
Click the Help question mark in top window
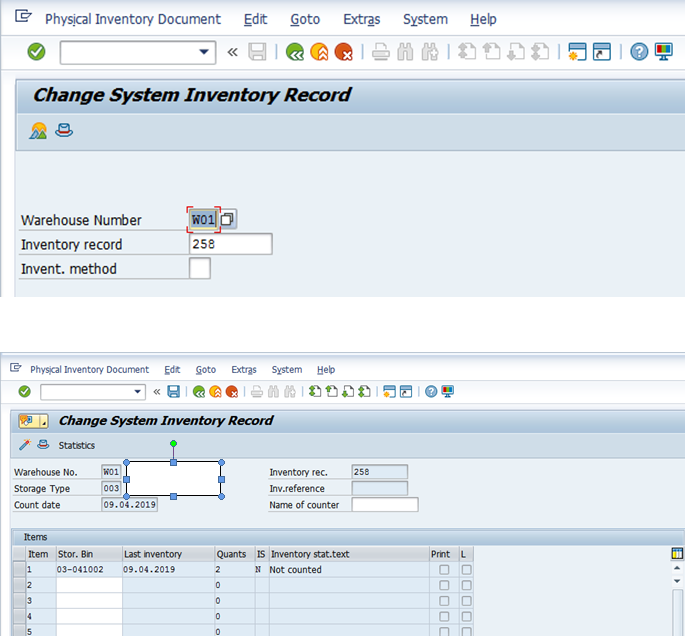pyautogui.click(x=639, y=52)
